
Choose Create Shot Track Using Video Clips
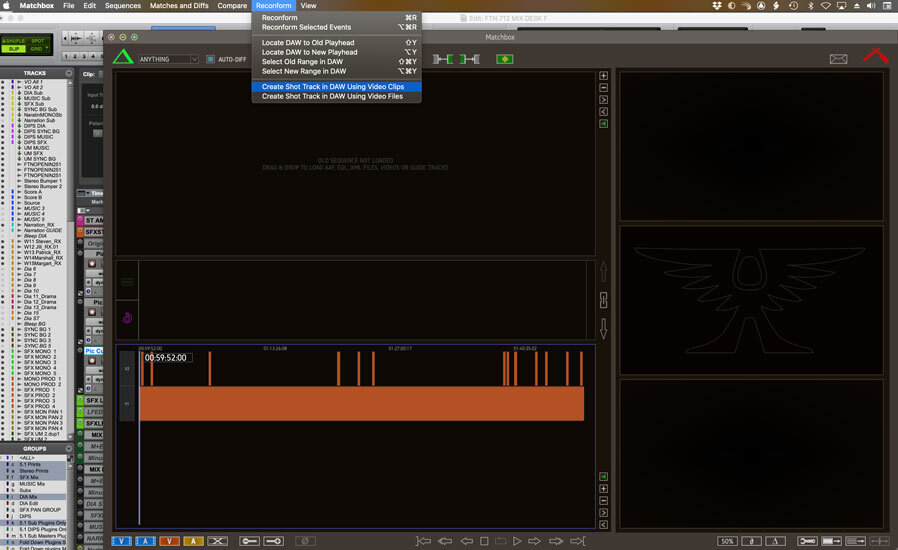click(x=336, y=87)
